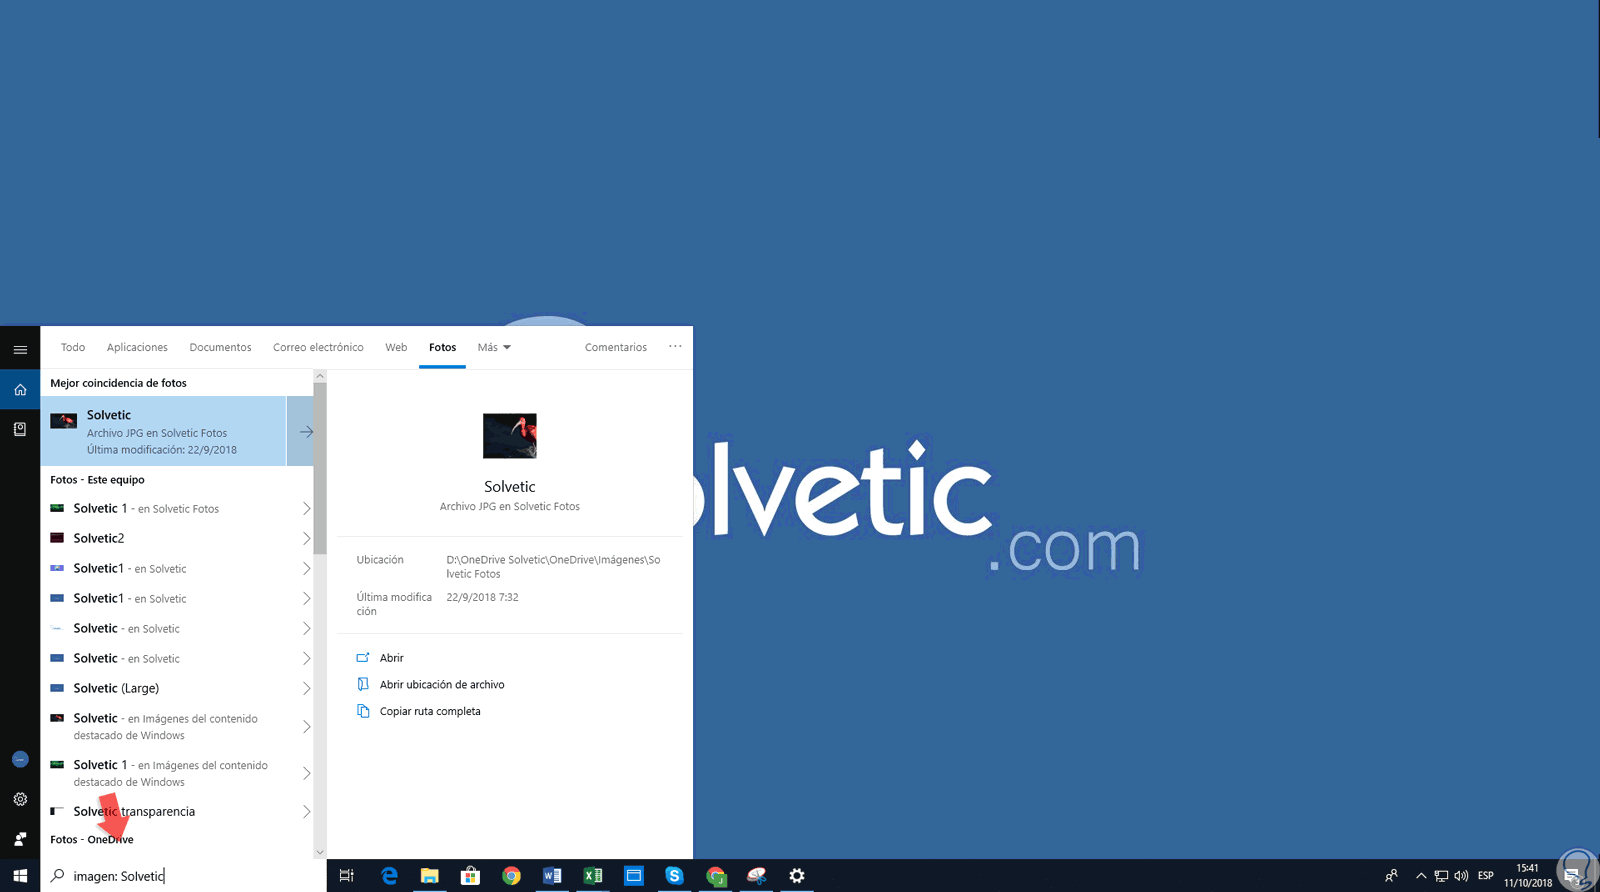Image resolution: width=1600 pixels, height=892 pixels.
Task: Switch to the Correo electrónico tab
Action: coord(318,348)
